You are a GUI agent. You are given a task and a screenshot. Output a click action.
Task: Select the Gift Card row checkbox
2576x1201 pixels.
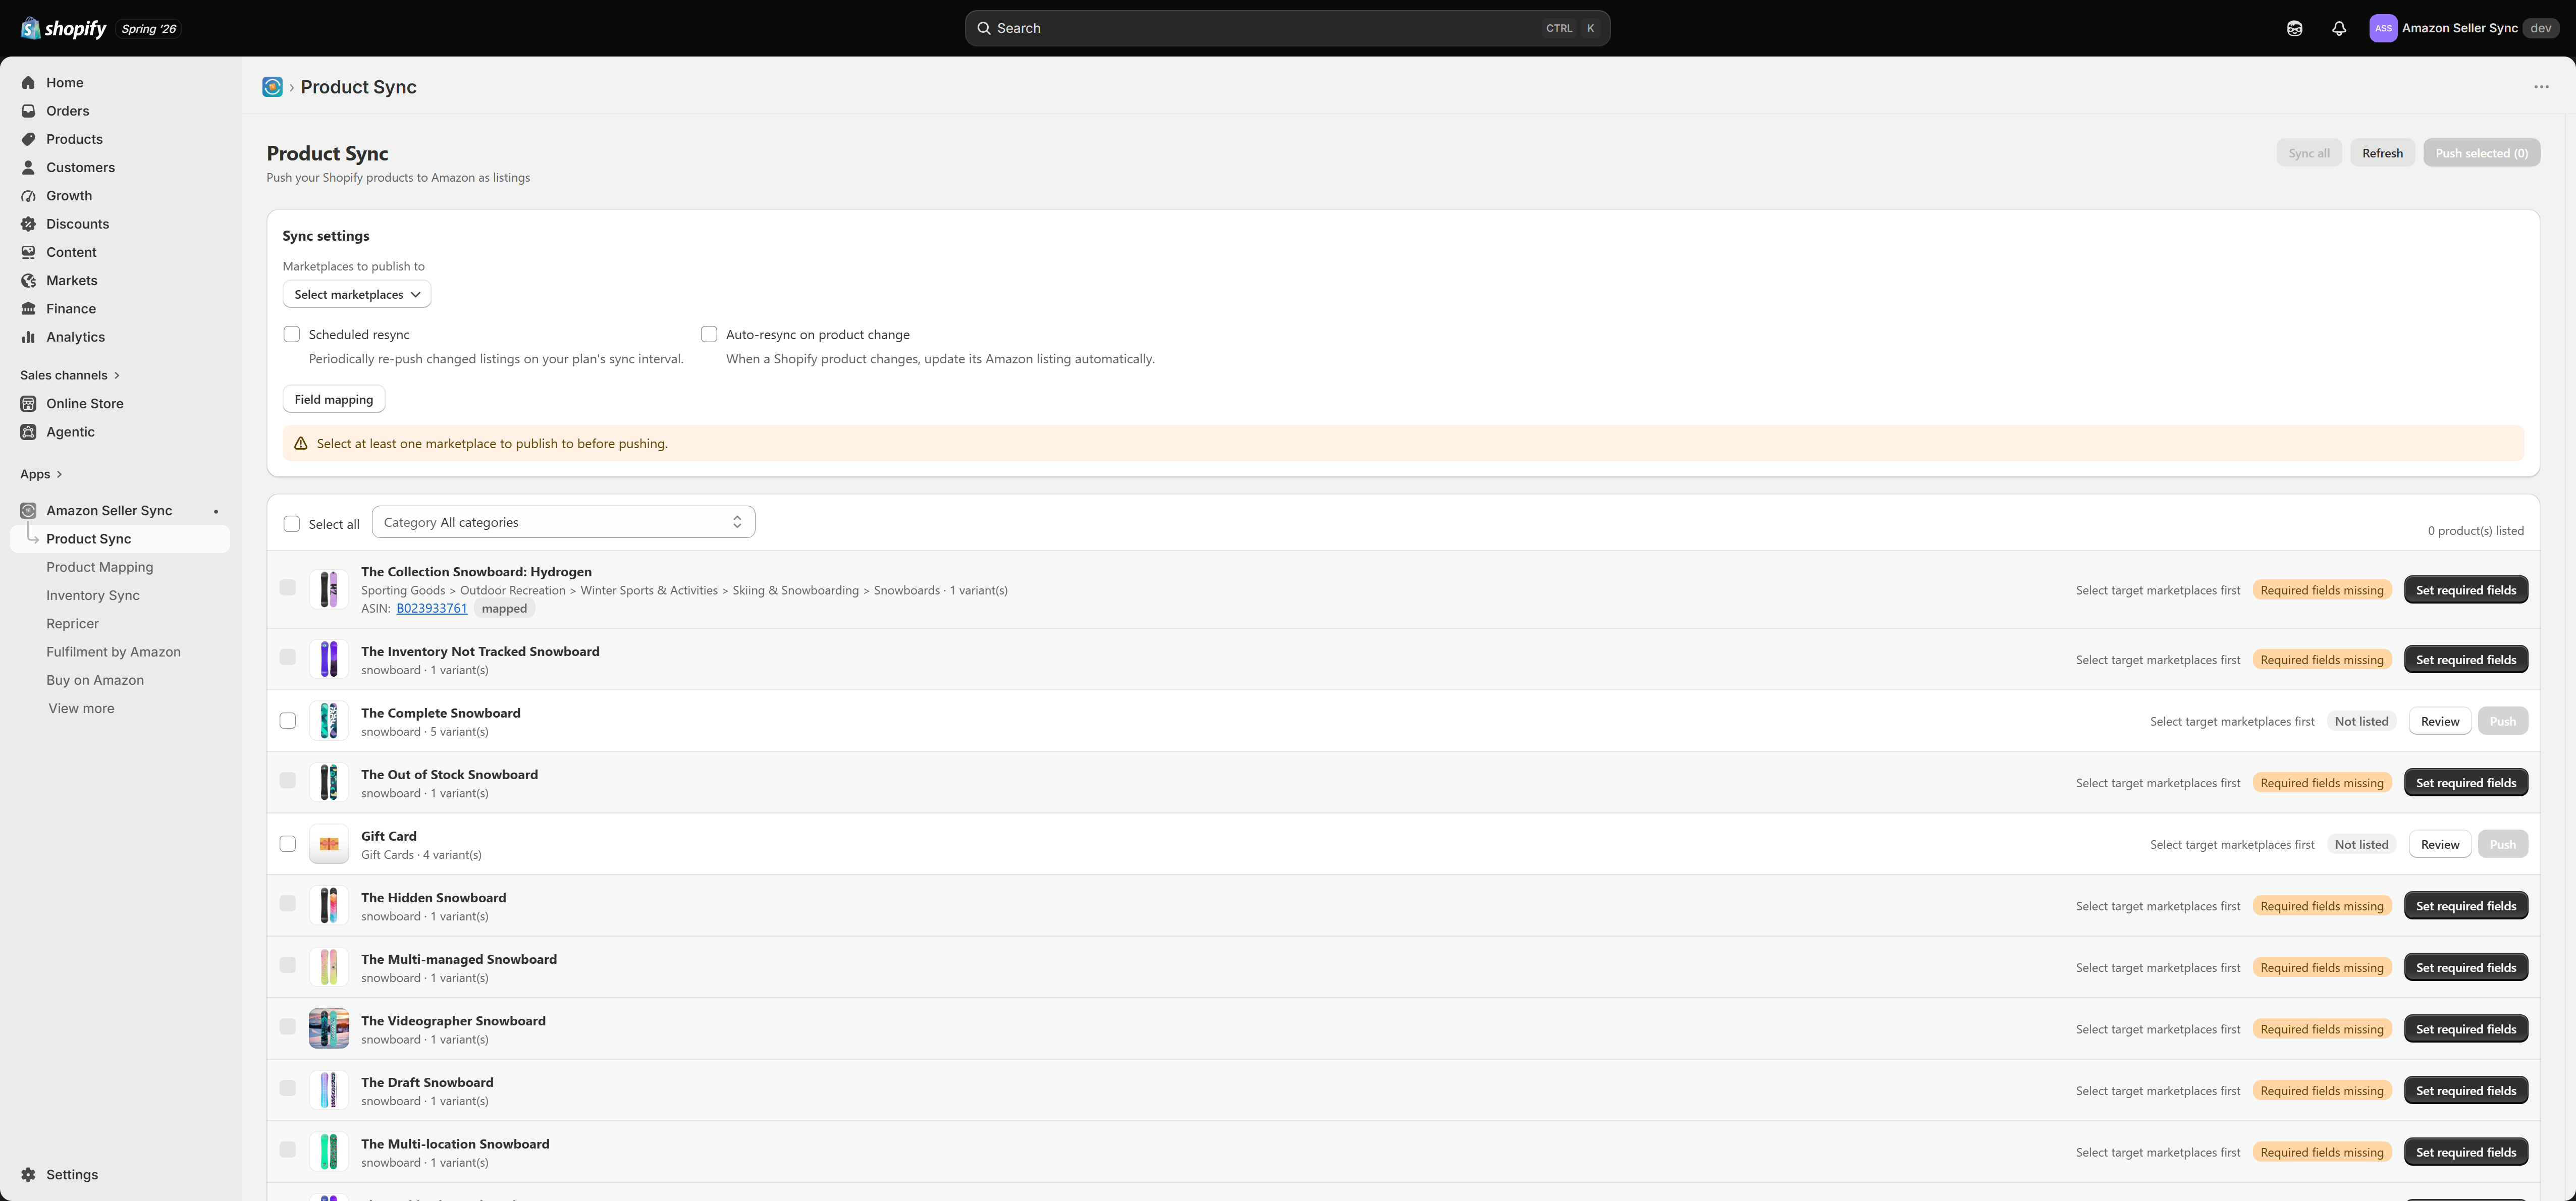[288, 844]
